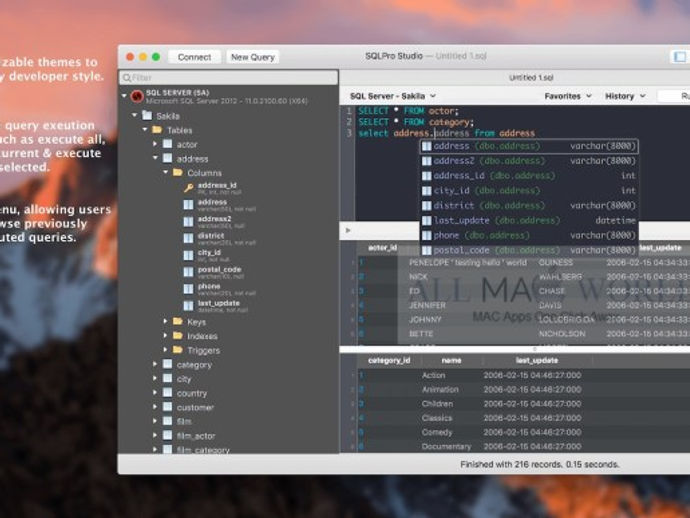Expand the city table

pos(155,378)
